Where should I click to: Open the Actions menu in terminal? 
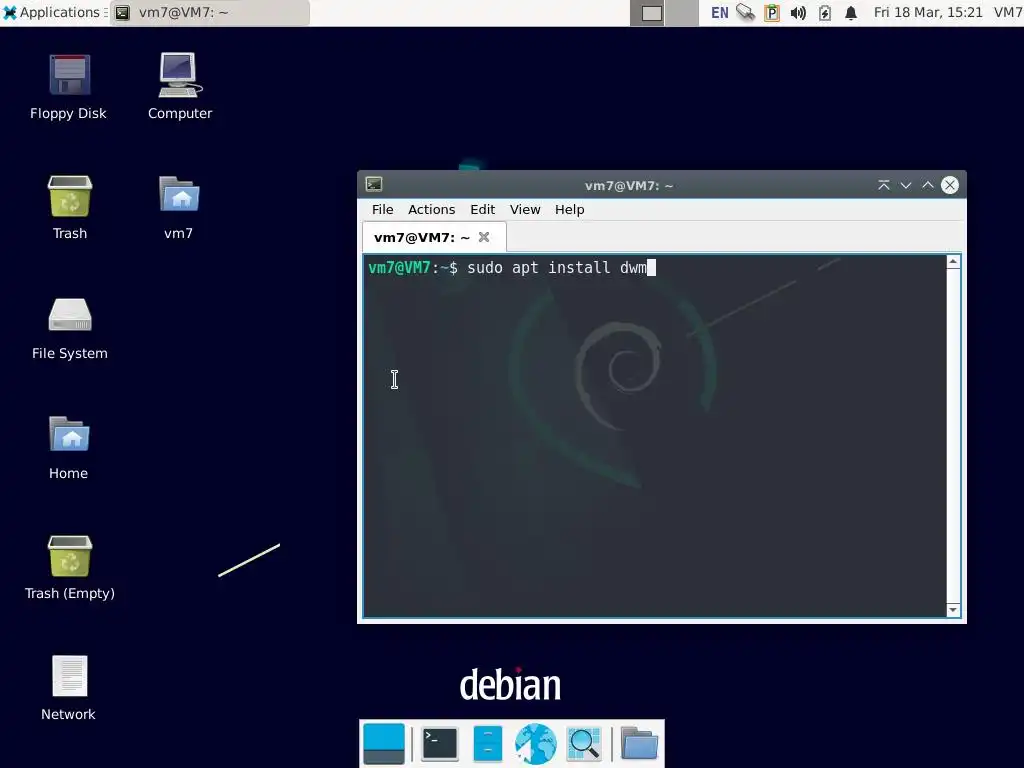pyautogui.click(x=432, y=210)
